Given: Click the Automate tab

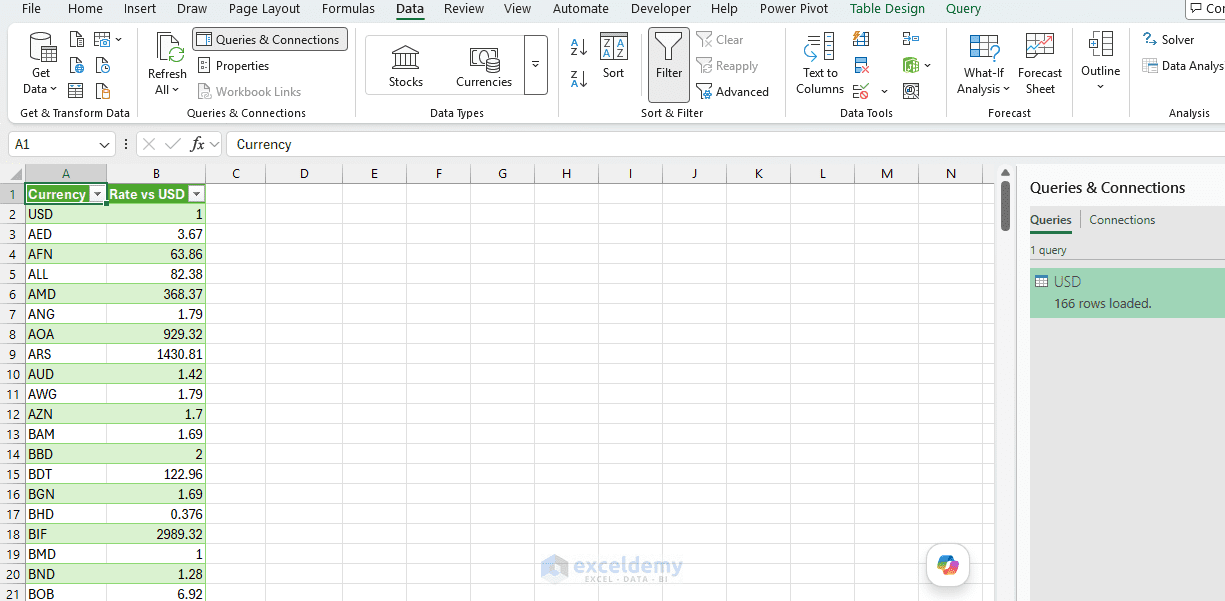Looking at the screenshot, I should (581, 9).
